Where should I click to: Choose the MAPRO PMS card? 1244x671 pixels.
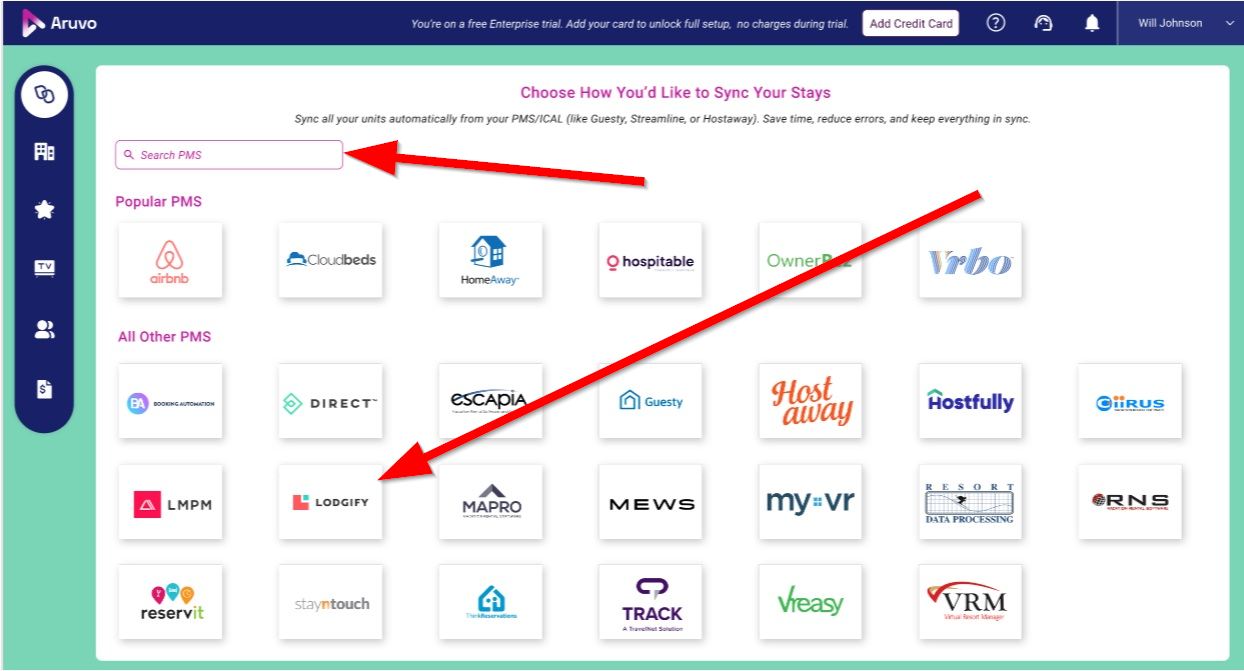(490, 502)
